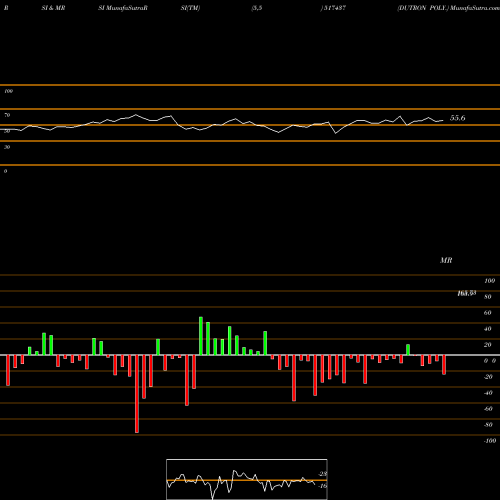
Task: Select the longest red bar in MR histogram
Action: 137,394
